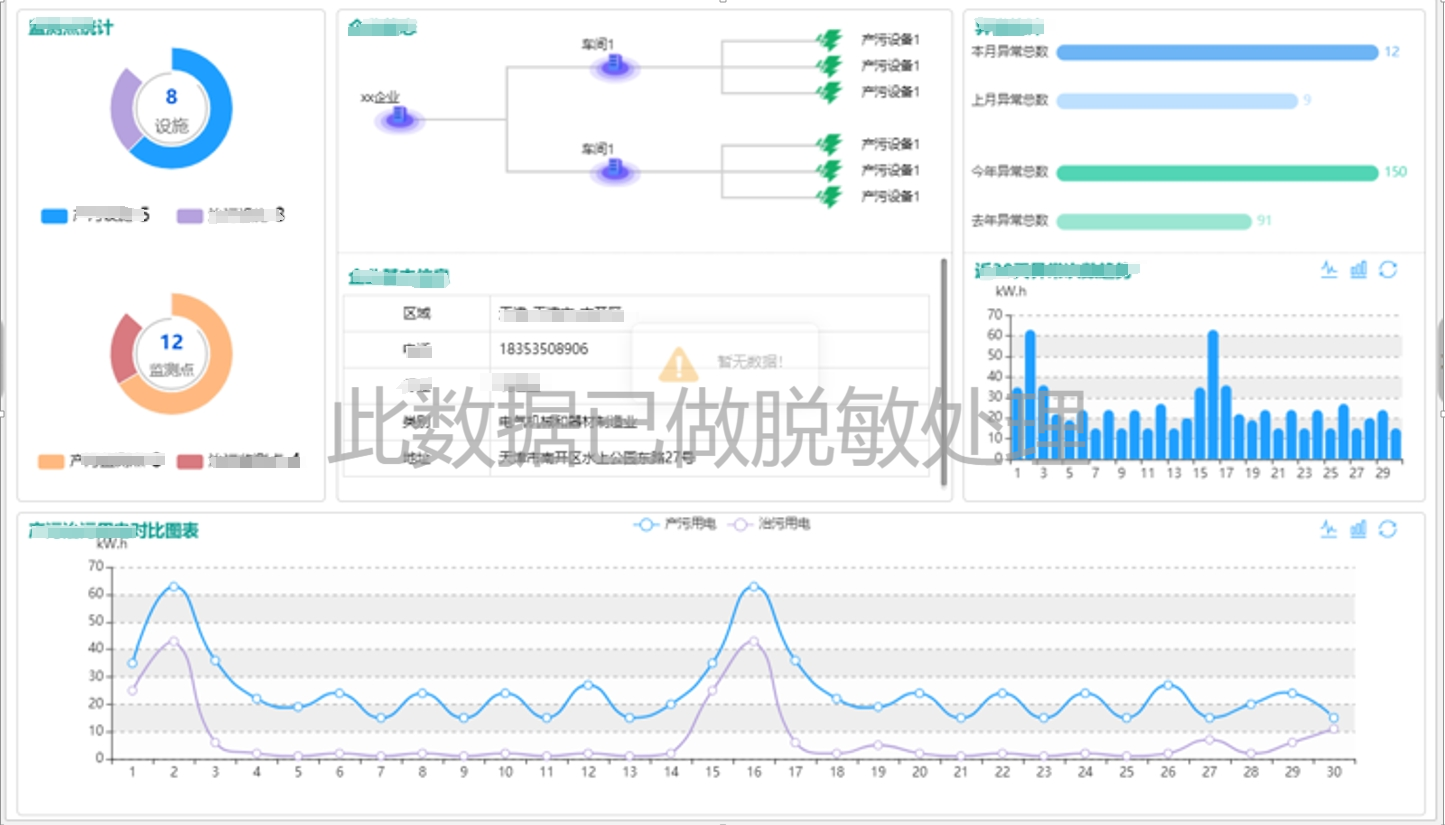1445x825 pixels.
Task: Click the 本月异常总数 label
Action: tap(1010, 52)
